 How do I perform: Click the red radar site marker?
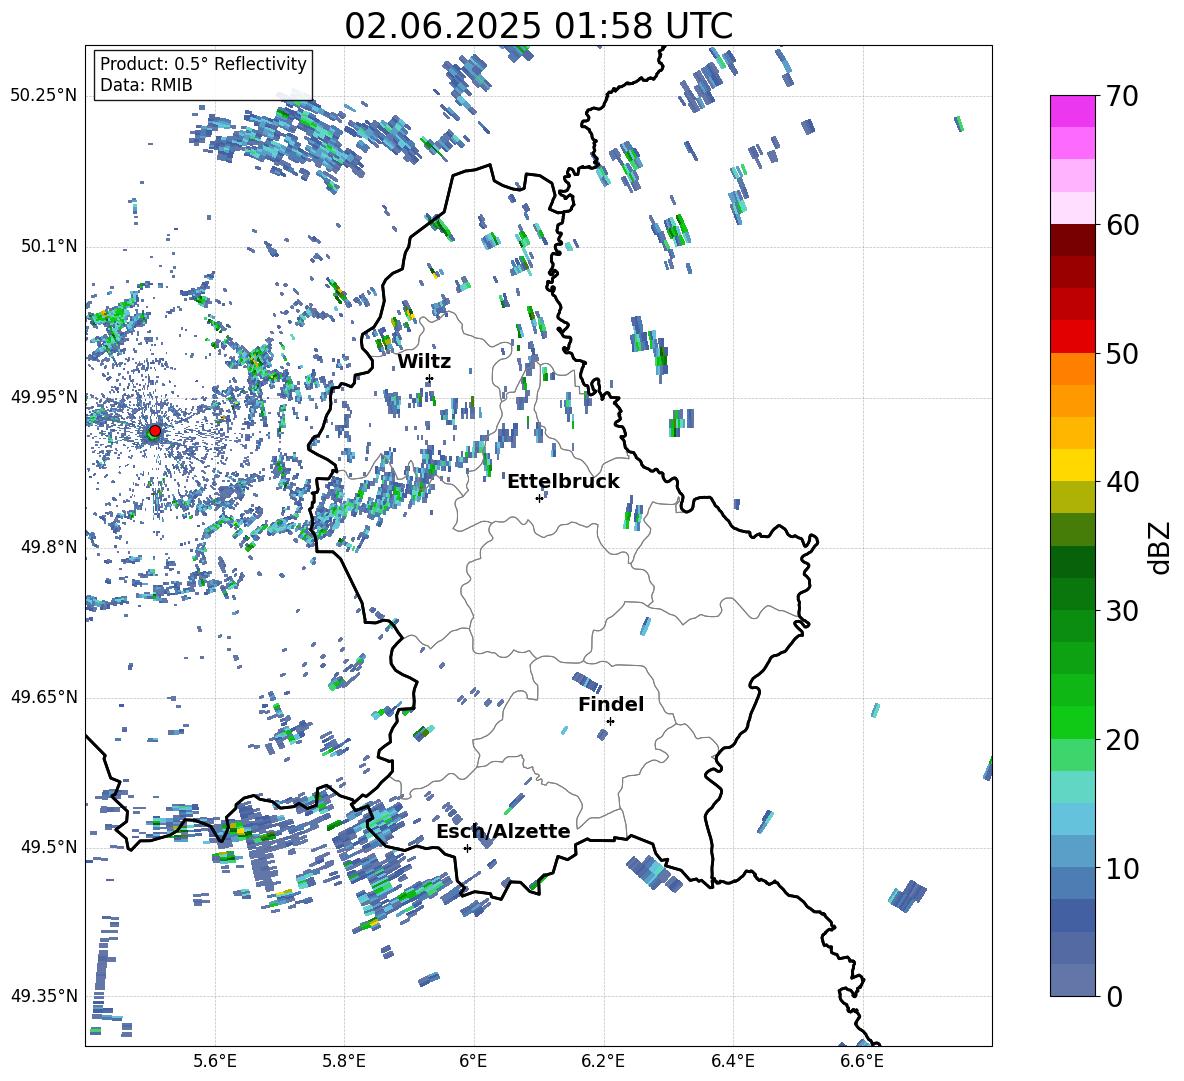pyautogui.click(x=155, y=430)
